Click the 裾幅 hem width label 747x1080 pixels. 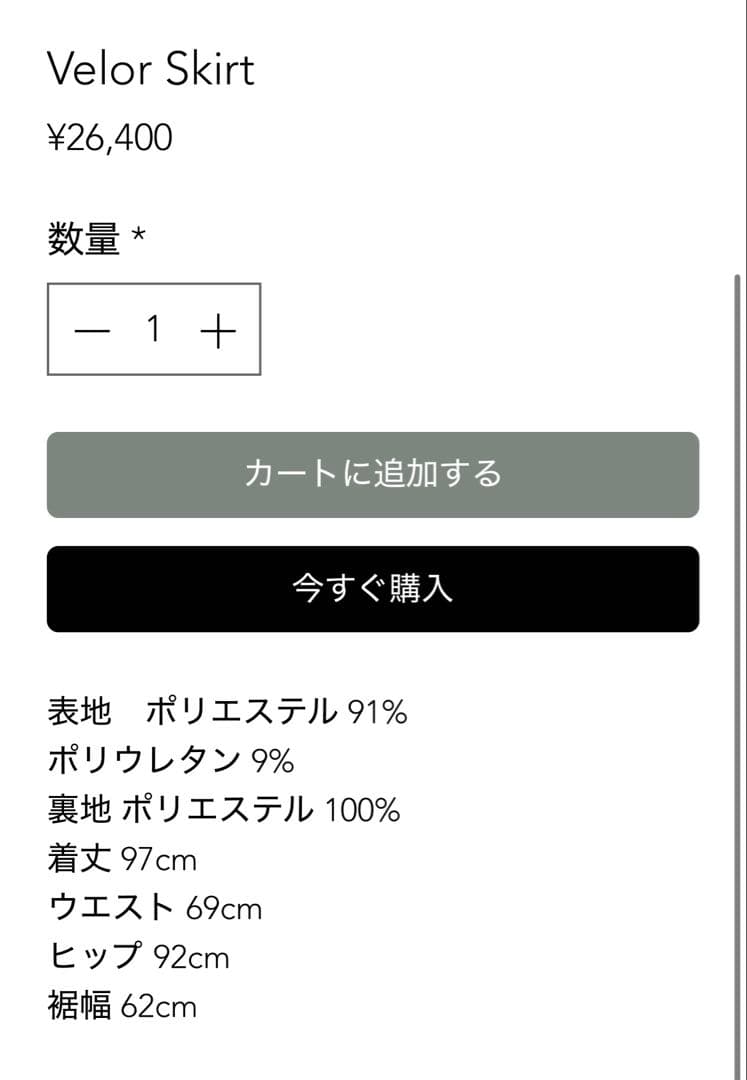click(x=79, y=1005)
